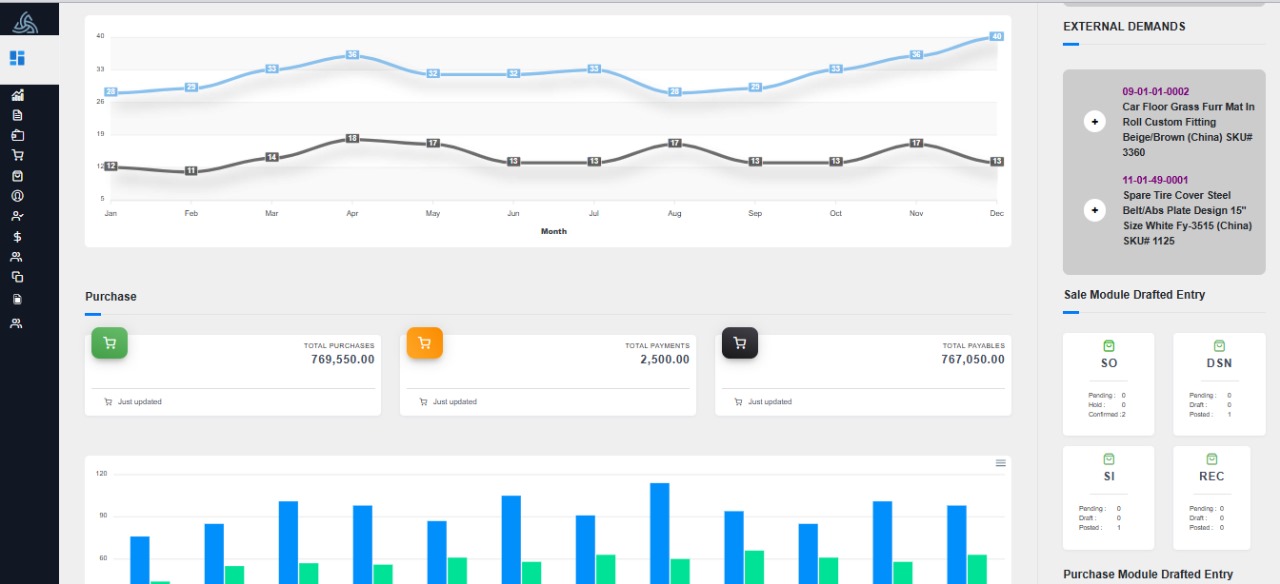Viewport: 1280px width, 584px height.
Task: Expand the Spare Tire Cover demand plus button
Action: [x=1095, y=210]
